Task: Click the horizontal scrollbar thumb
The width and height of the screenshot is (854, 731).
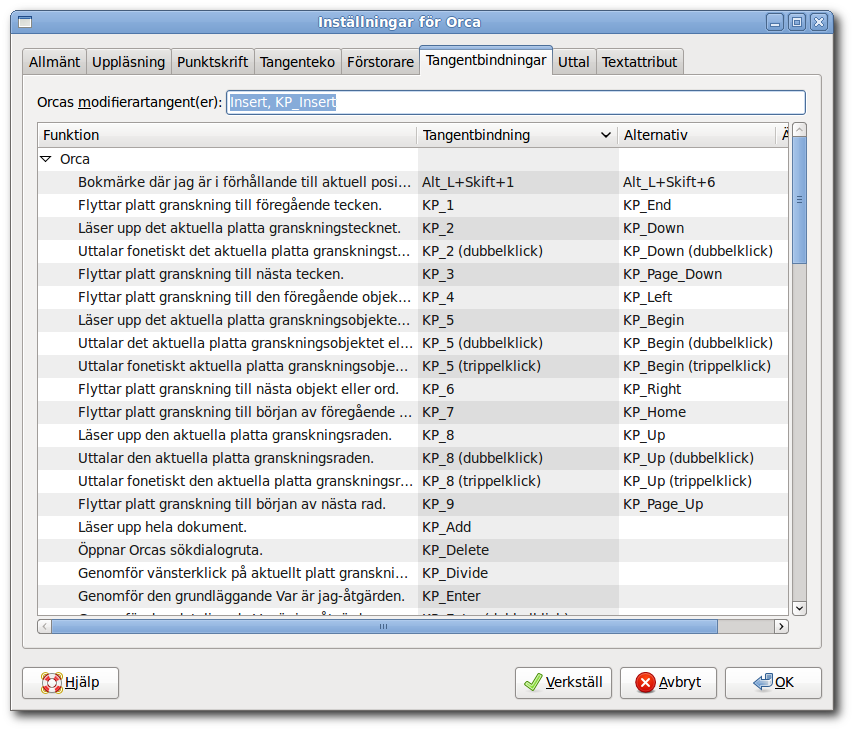Action: click(384, 626)
